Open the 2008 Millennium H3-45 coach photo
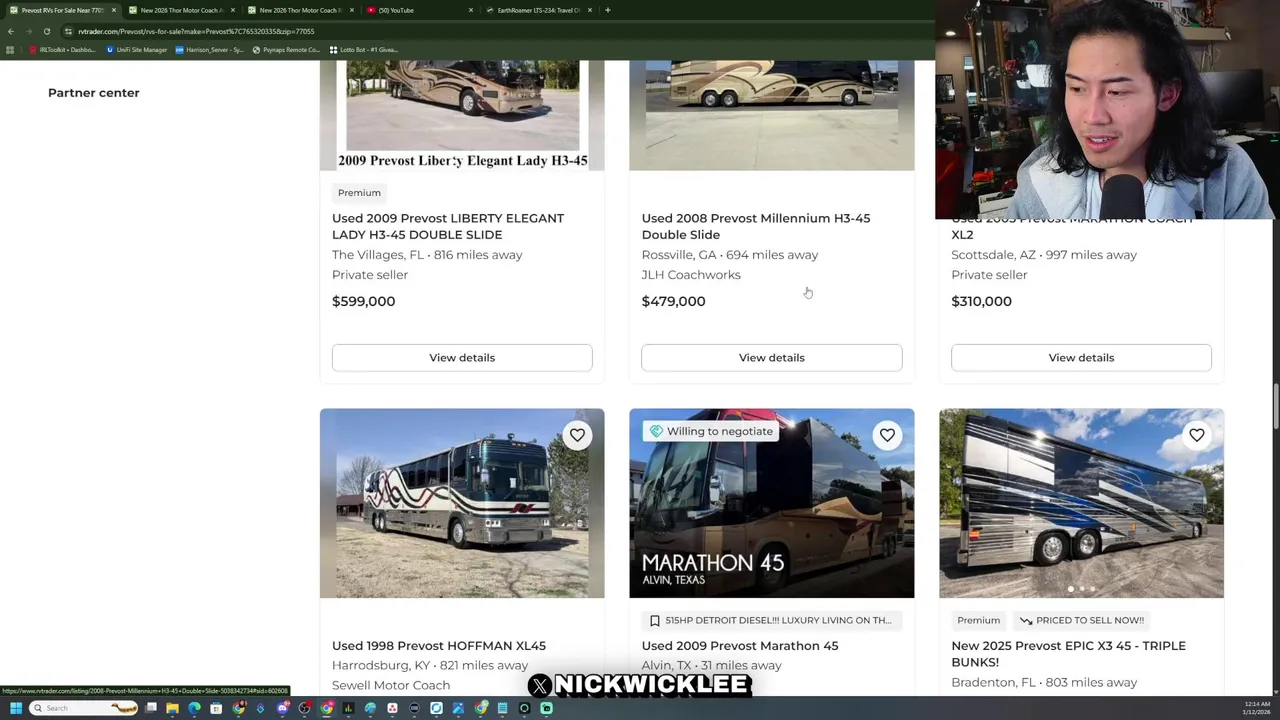This screenshot has width=1280, height=720. [771, 115]
